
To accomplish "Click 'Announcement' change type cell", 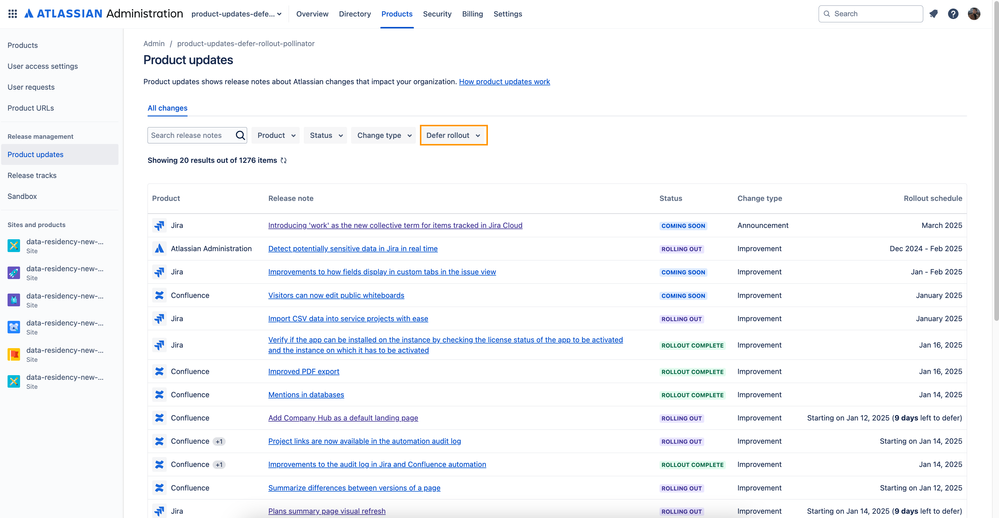I will [x=763, y=226].
